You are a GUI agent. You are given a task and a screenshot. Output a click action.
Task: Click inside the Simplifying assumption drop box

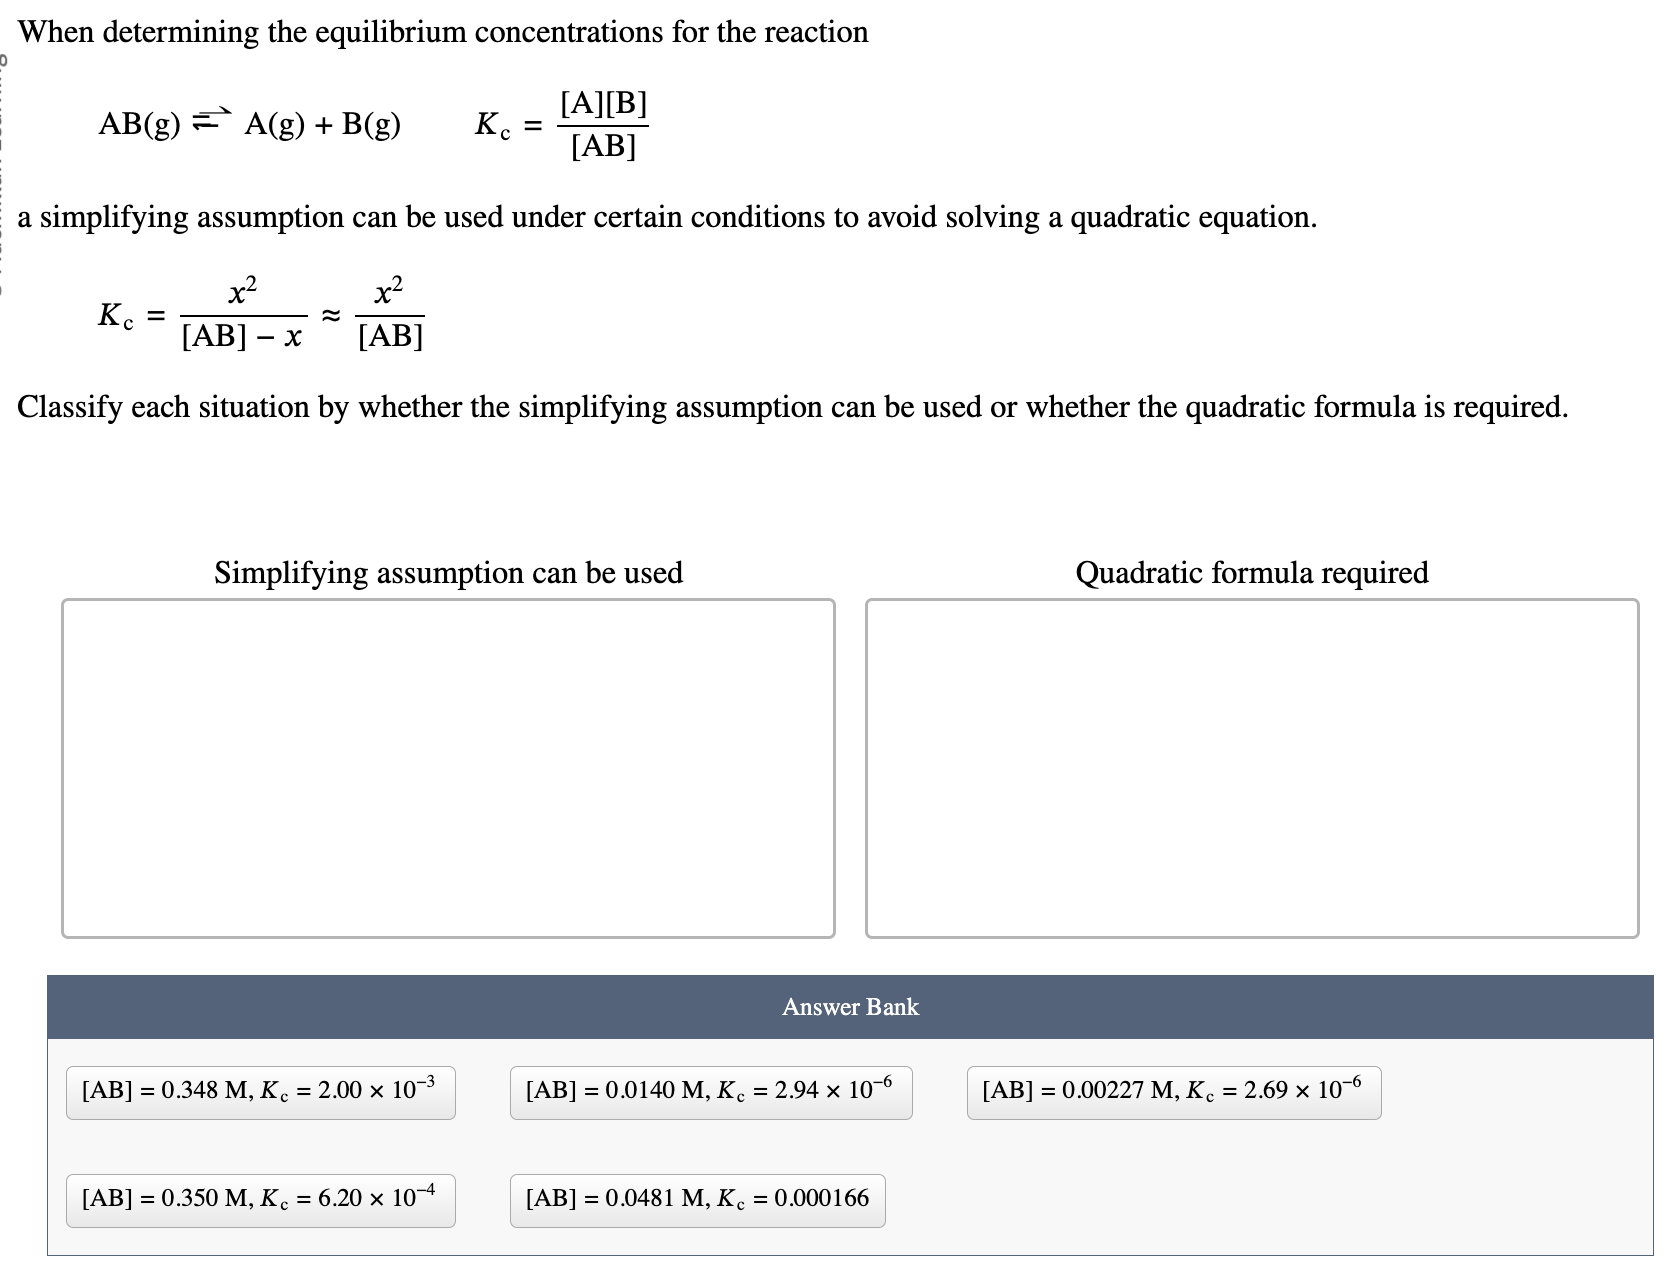[x=447, y=768]
